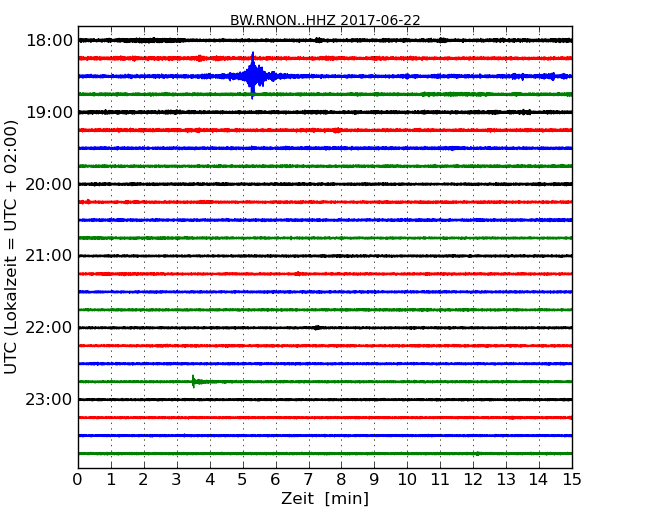This screenshot has height=520, width=650.
Task: Click the large blue seismic event burst
Action: point(252,76)
